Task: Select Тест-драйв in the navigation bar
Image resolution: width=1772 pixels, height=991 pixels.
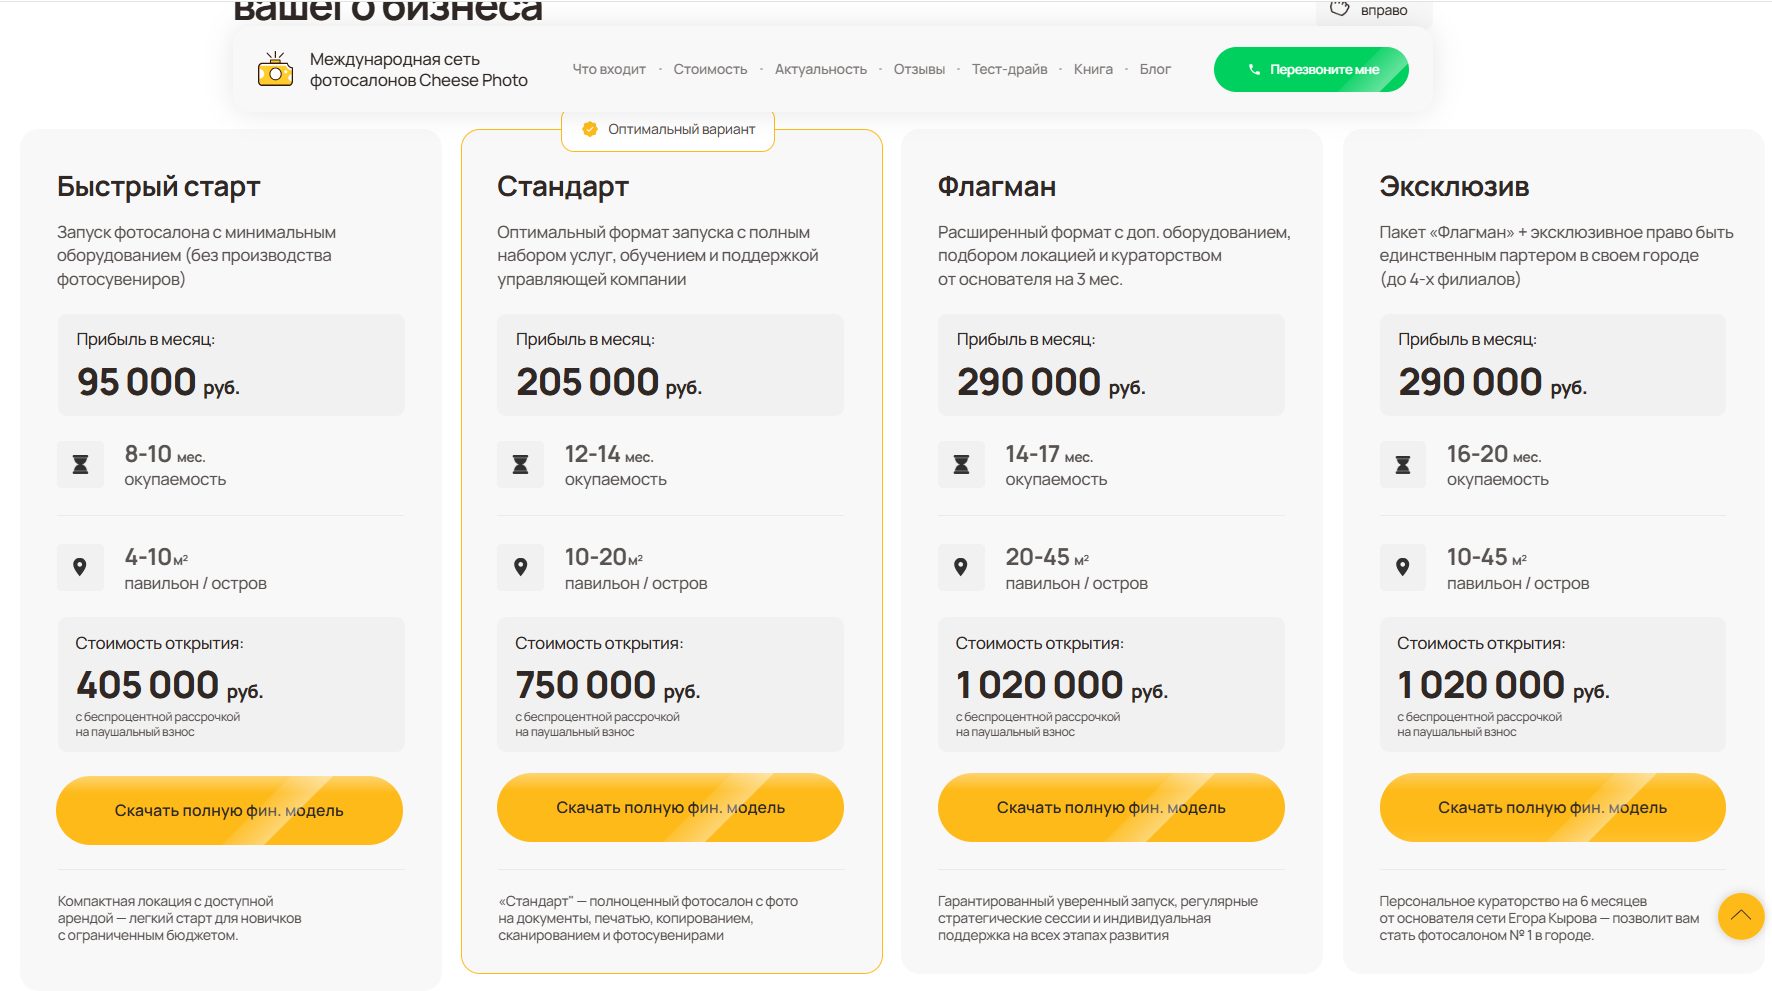Action: pos(1009,70)
